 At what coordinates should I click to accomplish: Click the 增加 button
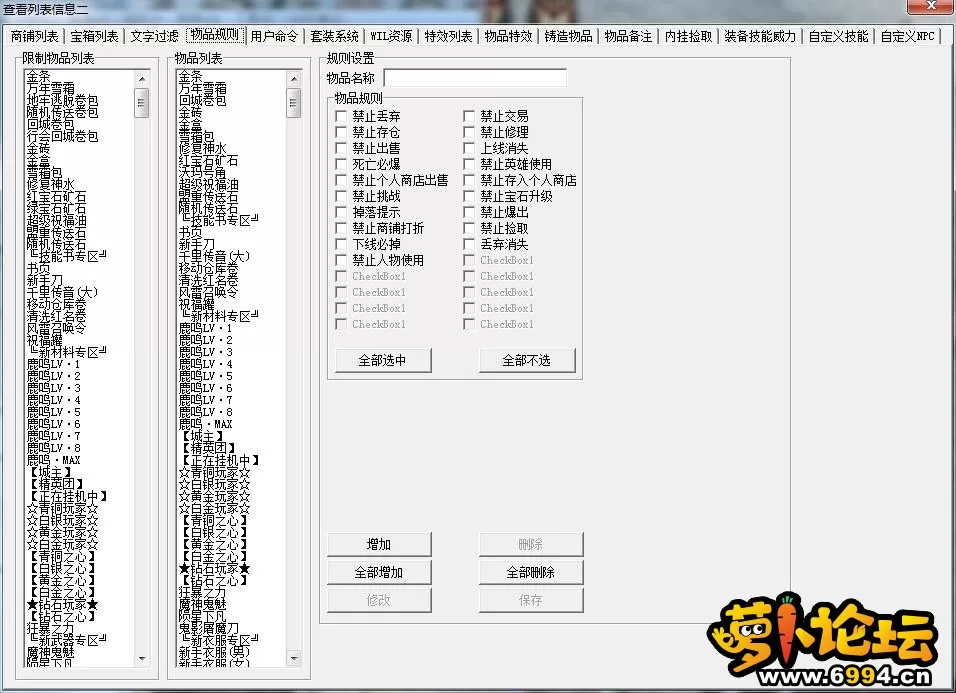point(379,544)
